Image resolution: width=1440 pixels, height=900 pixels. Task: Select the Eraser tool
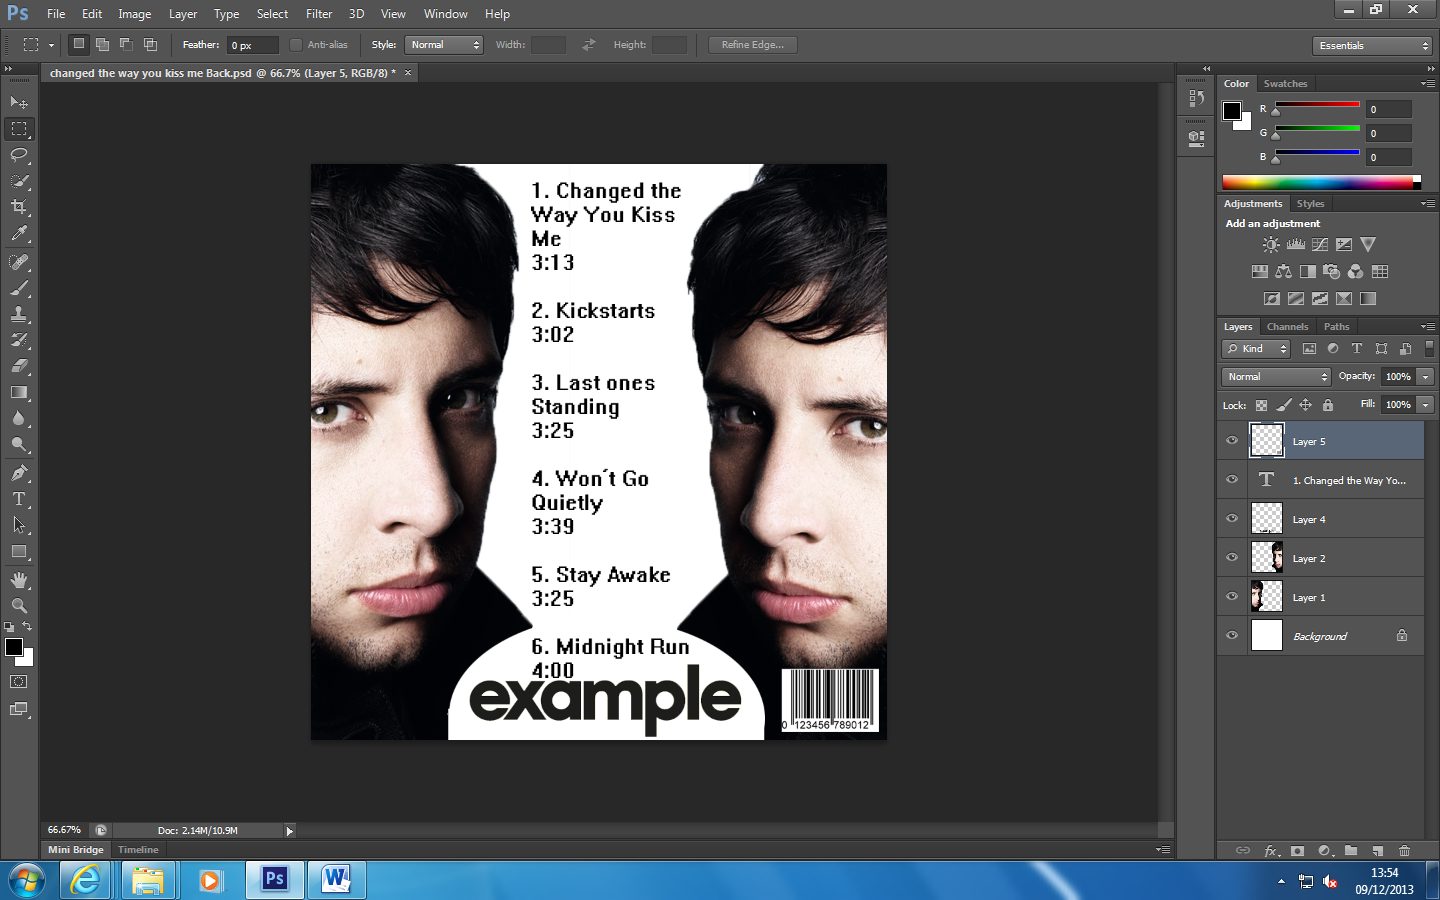[19, 366]
